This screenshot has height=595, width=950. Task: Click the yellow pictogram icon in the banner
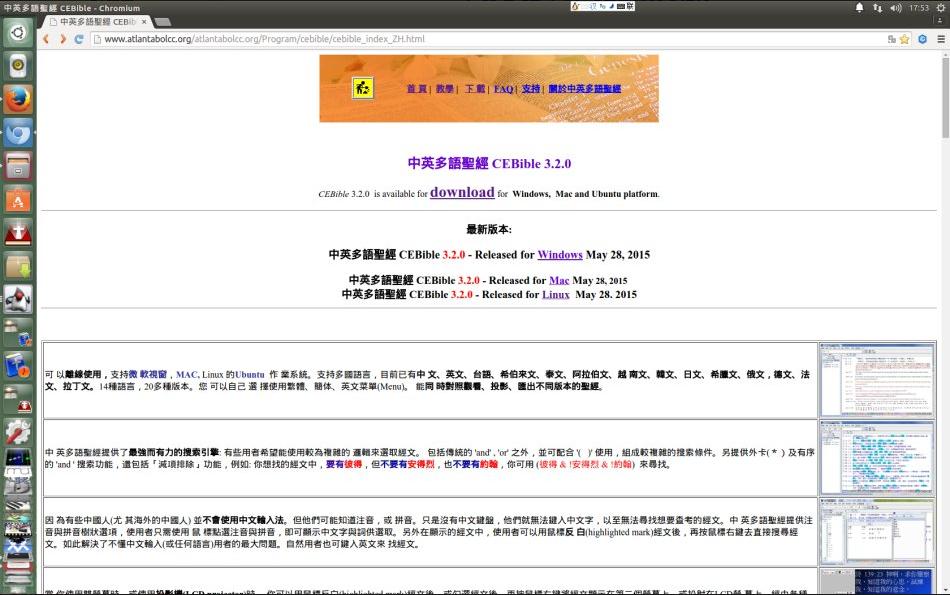(363, 88)
